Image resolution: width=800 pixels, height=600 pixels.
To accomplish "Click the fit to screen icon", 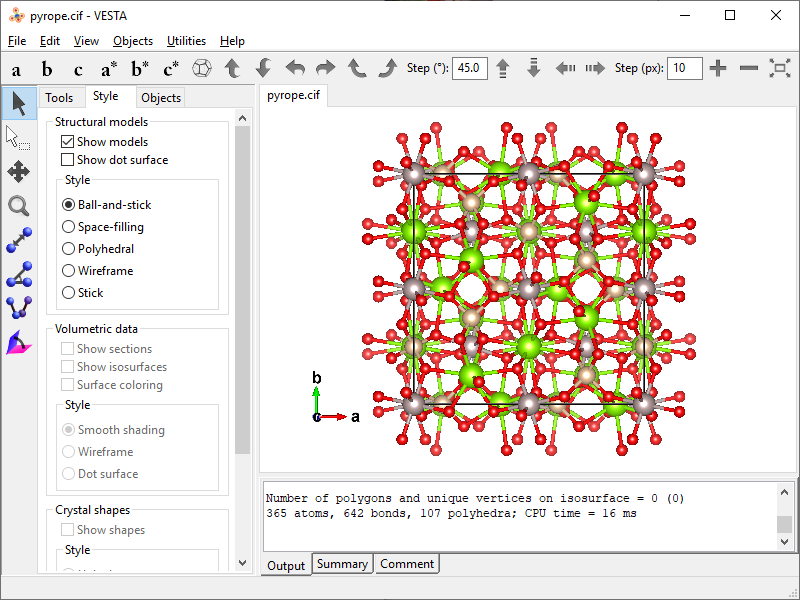I will click(779, 68).
